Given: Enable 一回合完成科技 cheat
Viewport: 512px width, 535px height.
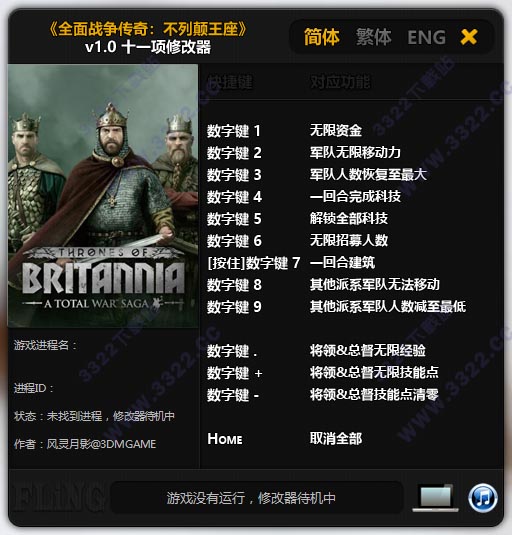Looking at the screenshot, I should click(355, 196).
